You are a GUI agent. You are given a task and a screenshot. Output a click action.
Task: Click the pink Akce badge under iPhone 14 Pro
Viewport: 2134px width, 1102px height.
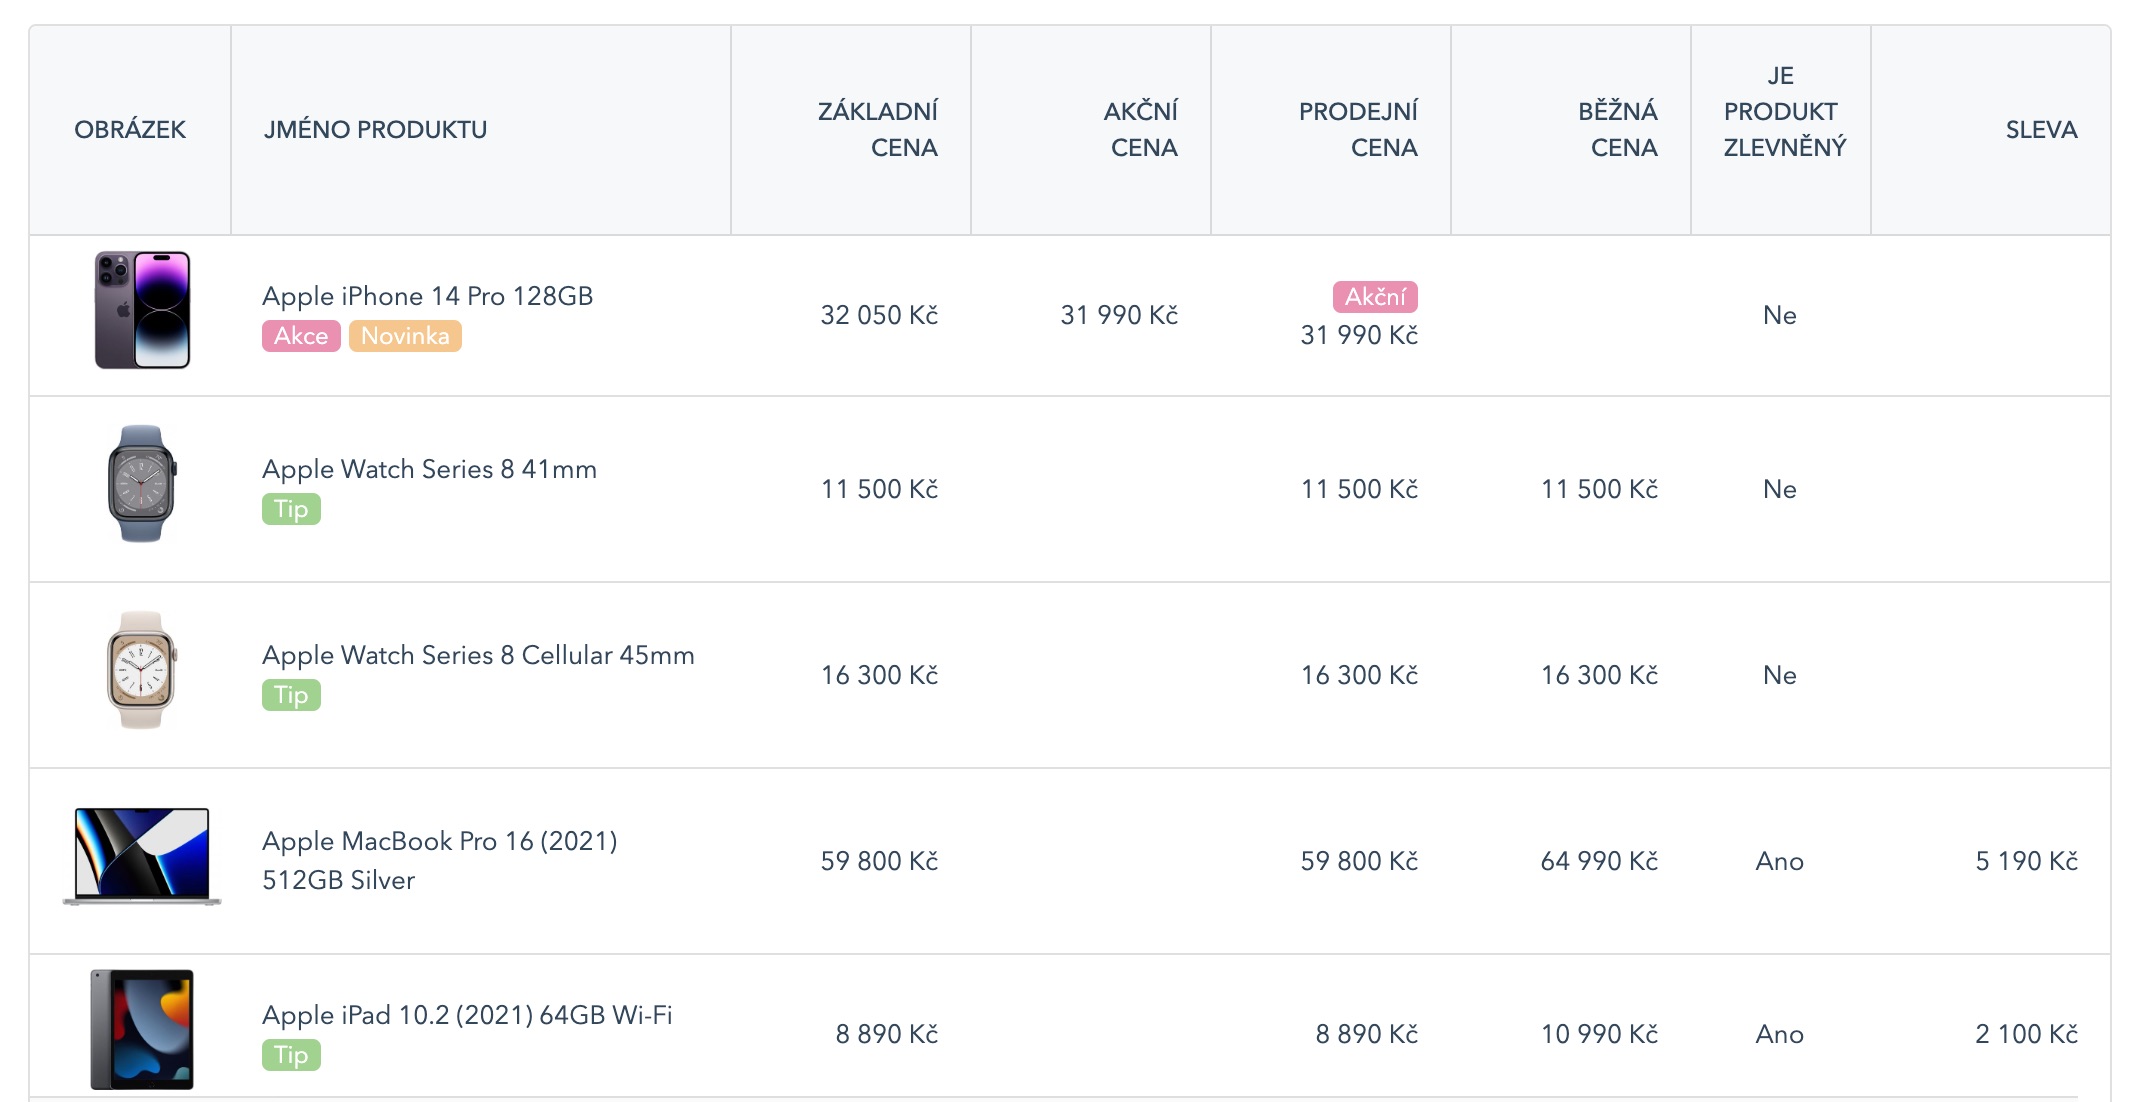point(301,336)
